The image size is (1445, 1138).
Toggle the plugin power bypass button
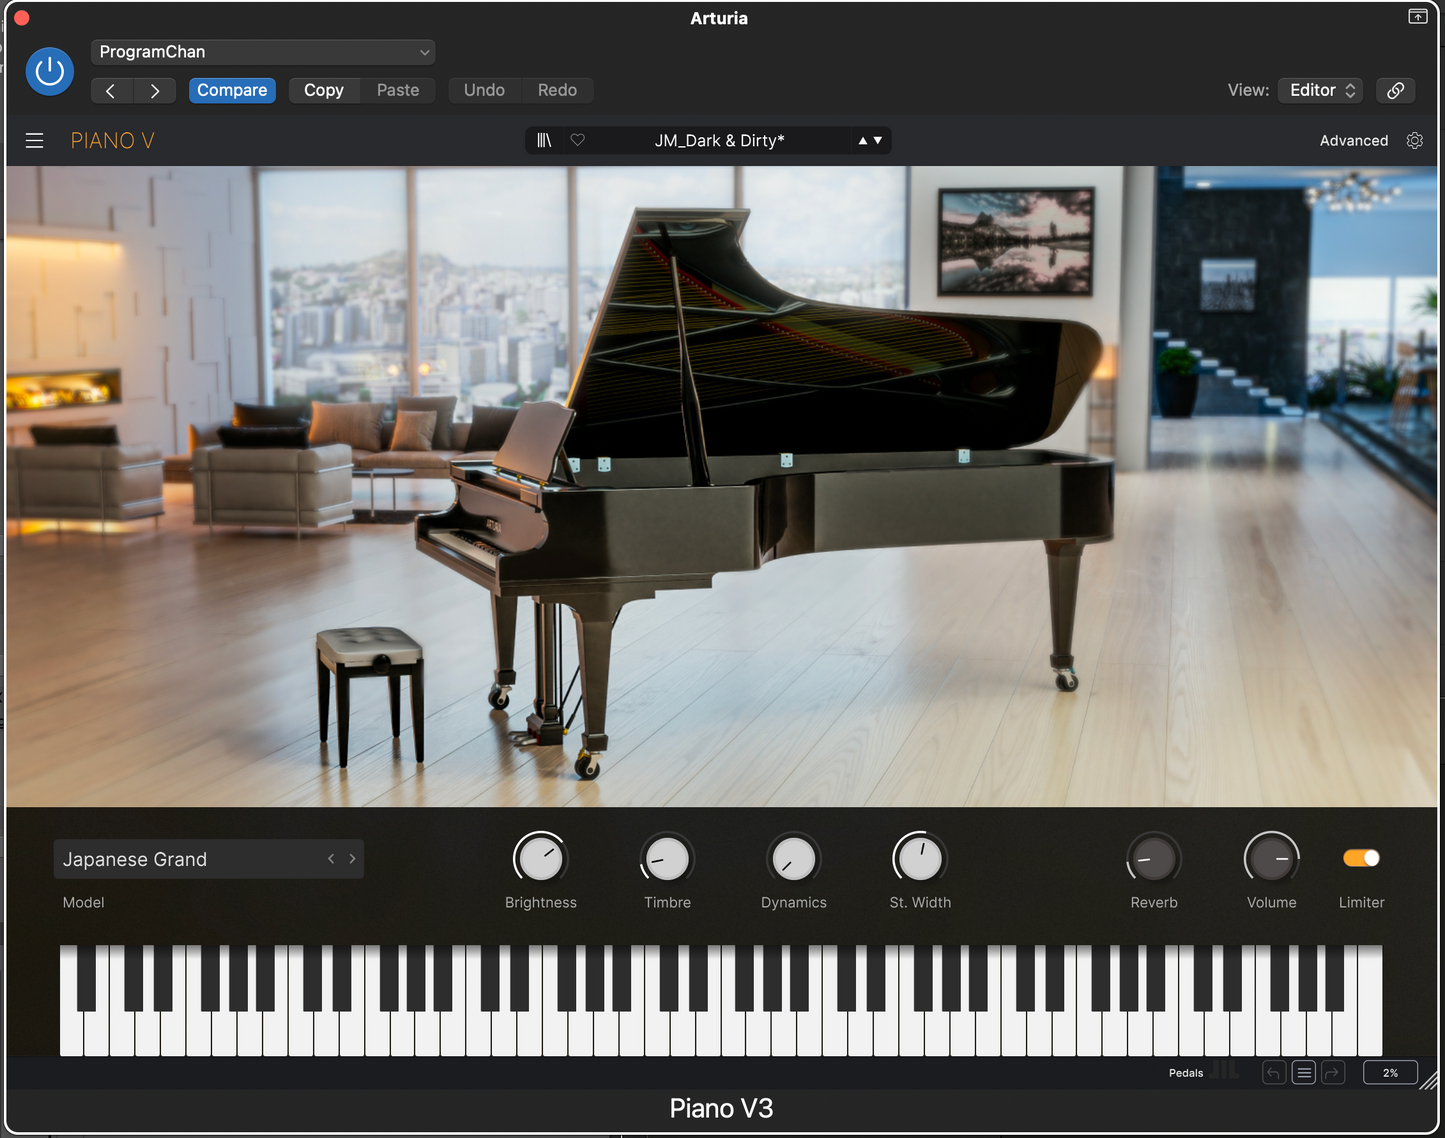[x=49, y=72]
